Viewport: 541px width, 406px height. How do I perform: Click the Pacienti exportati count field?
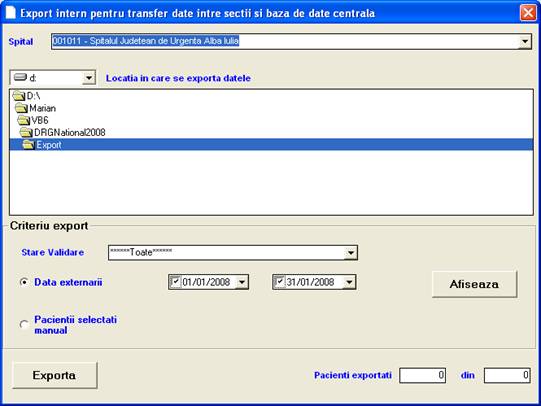tap(422, 375)
